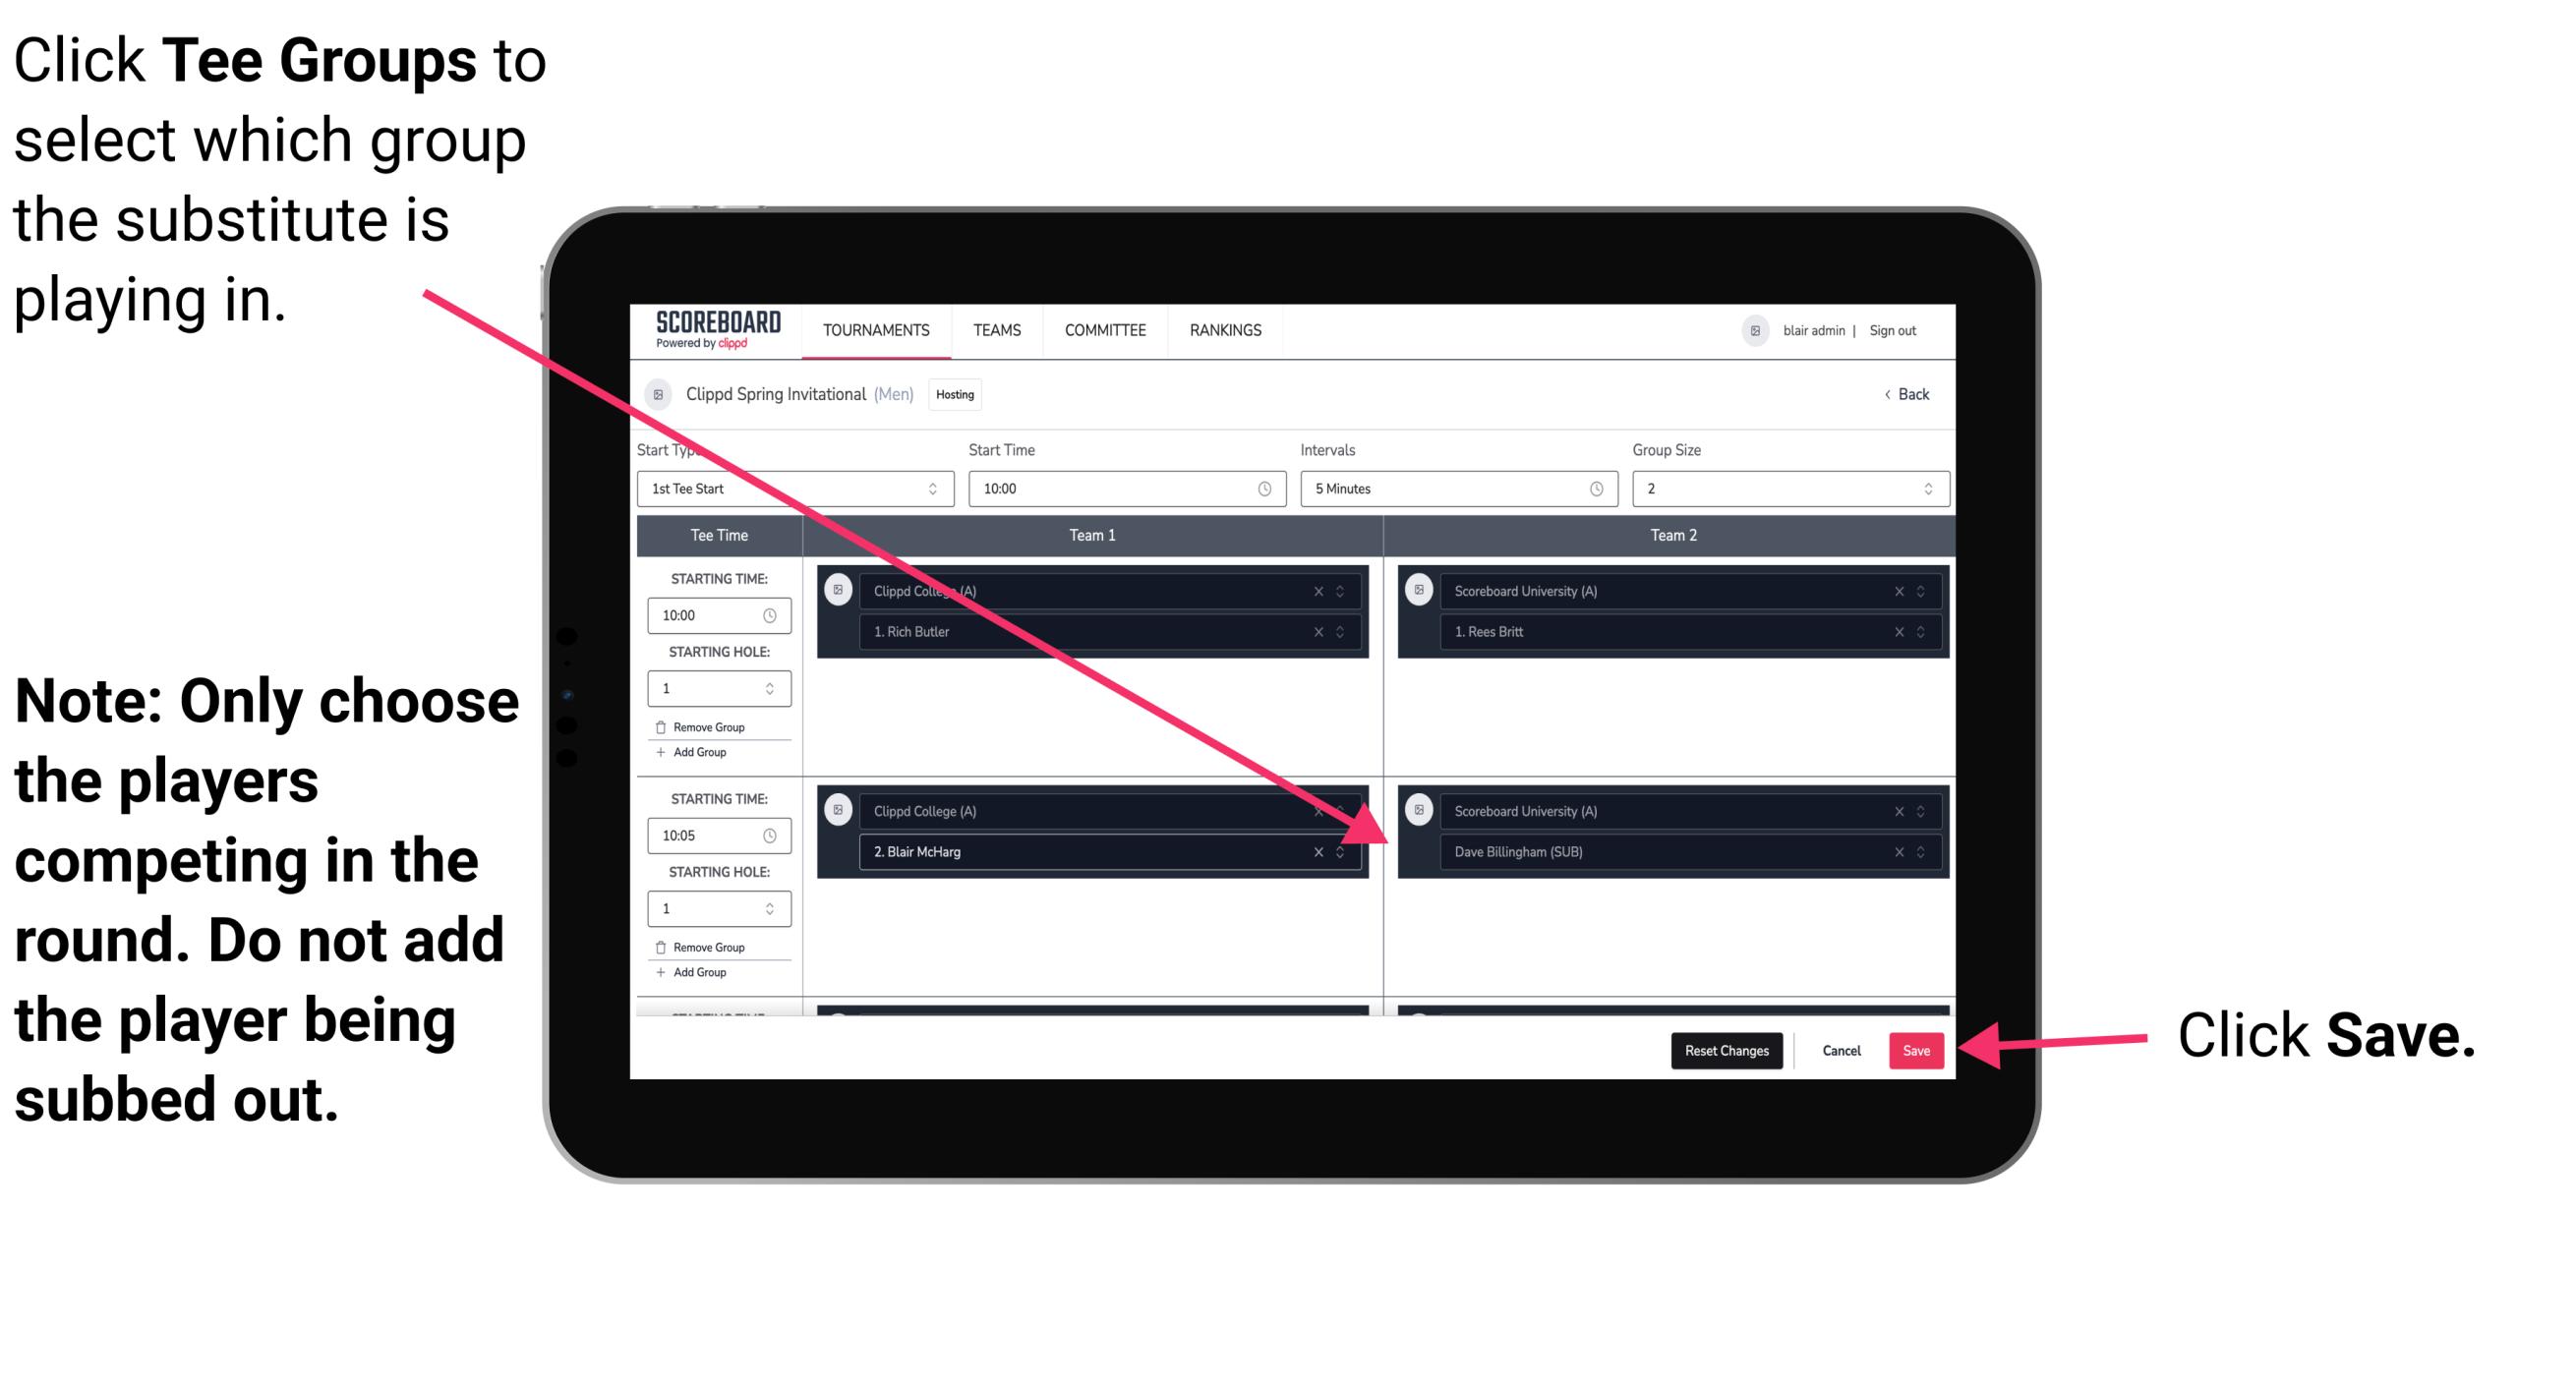The image size is (2576, 1385).
Task: Click the Reset Changes button
Action: pos(1722,1049)
